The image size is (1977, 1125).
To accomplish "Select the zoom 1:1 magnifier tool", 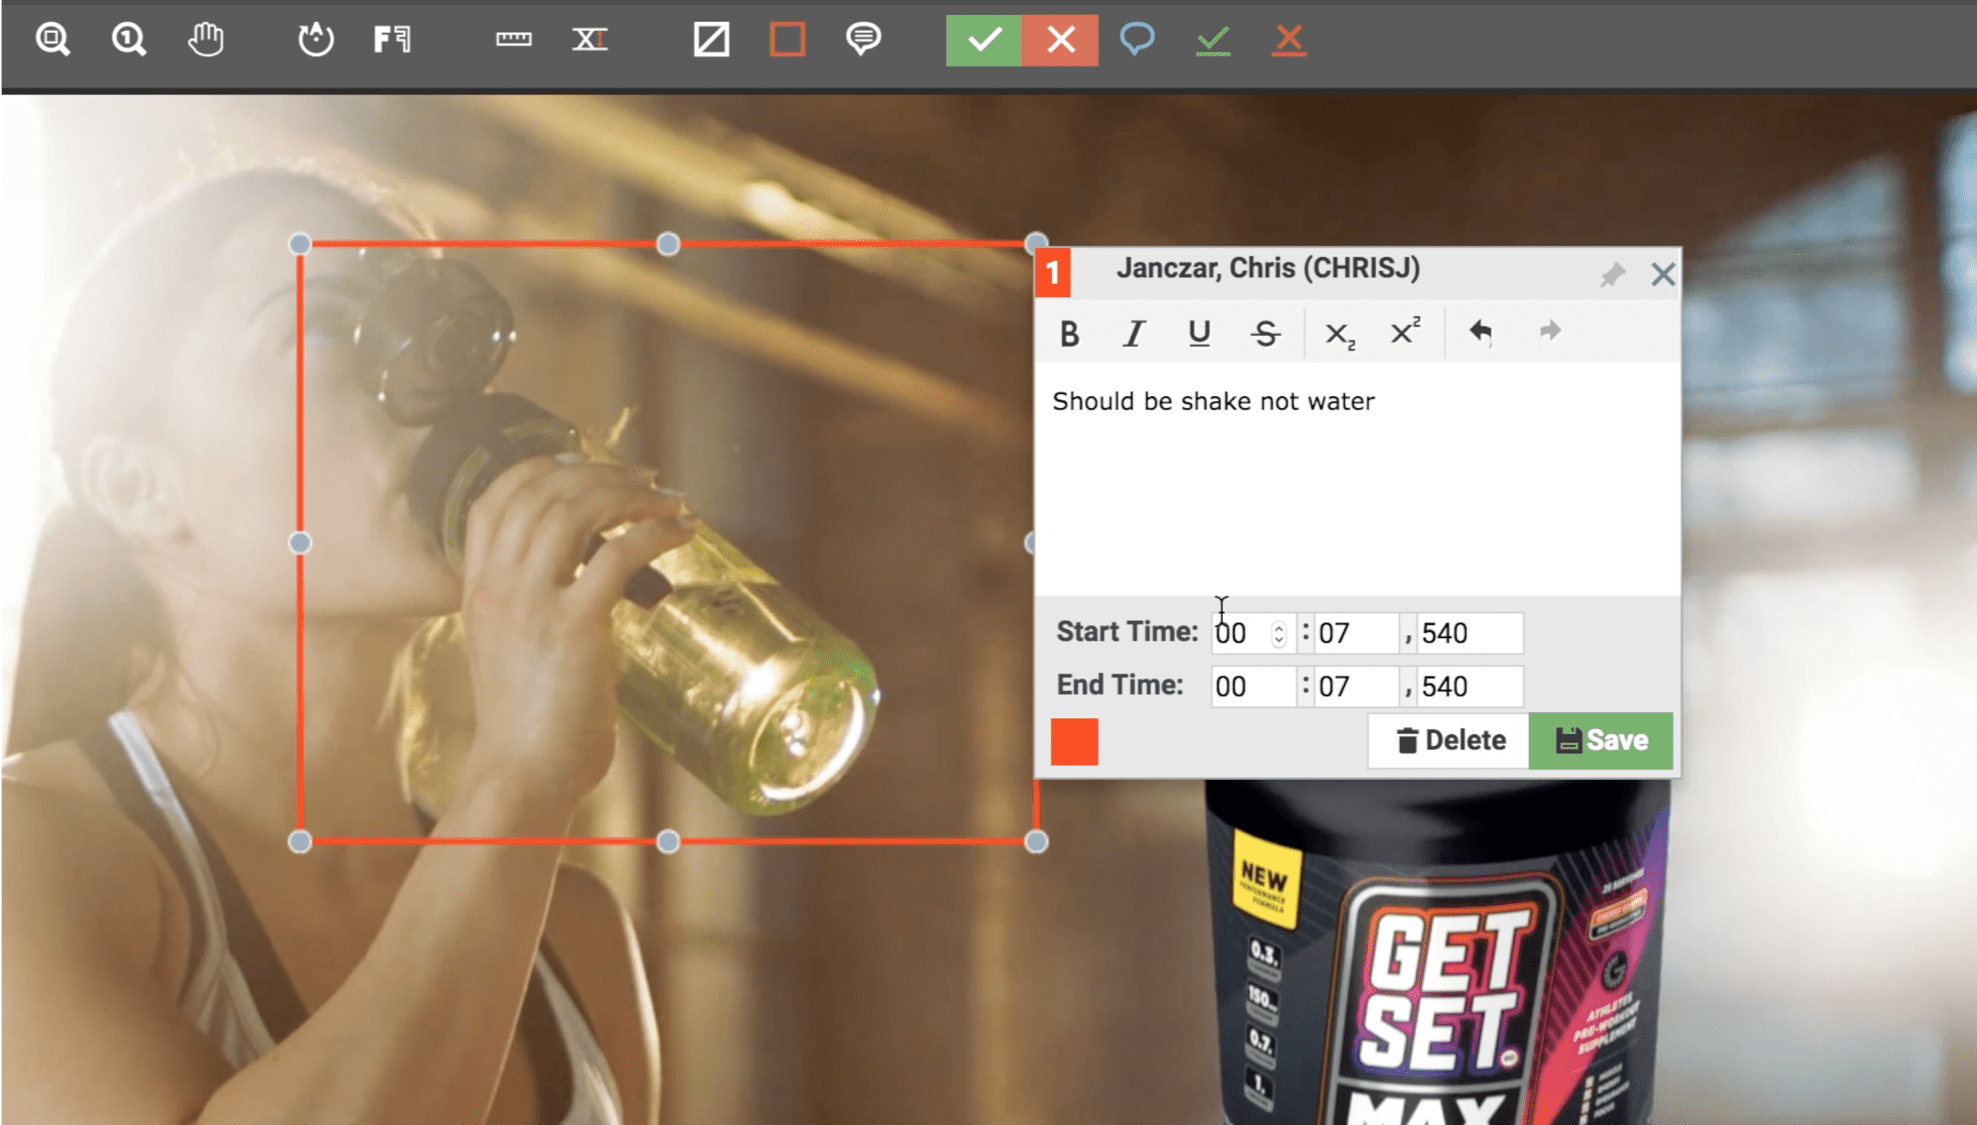I will pyautogui.click(x=128, y=39).
